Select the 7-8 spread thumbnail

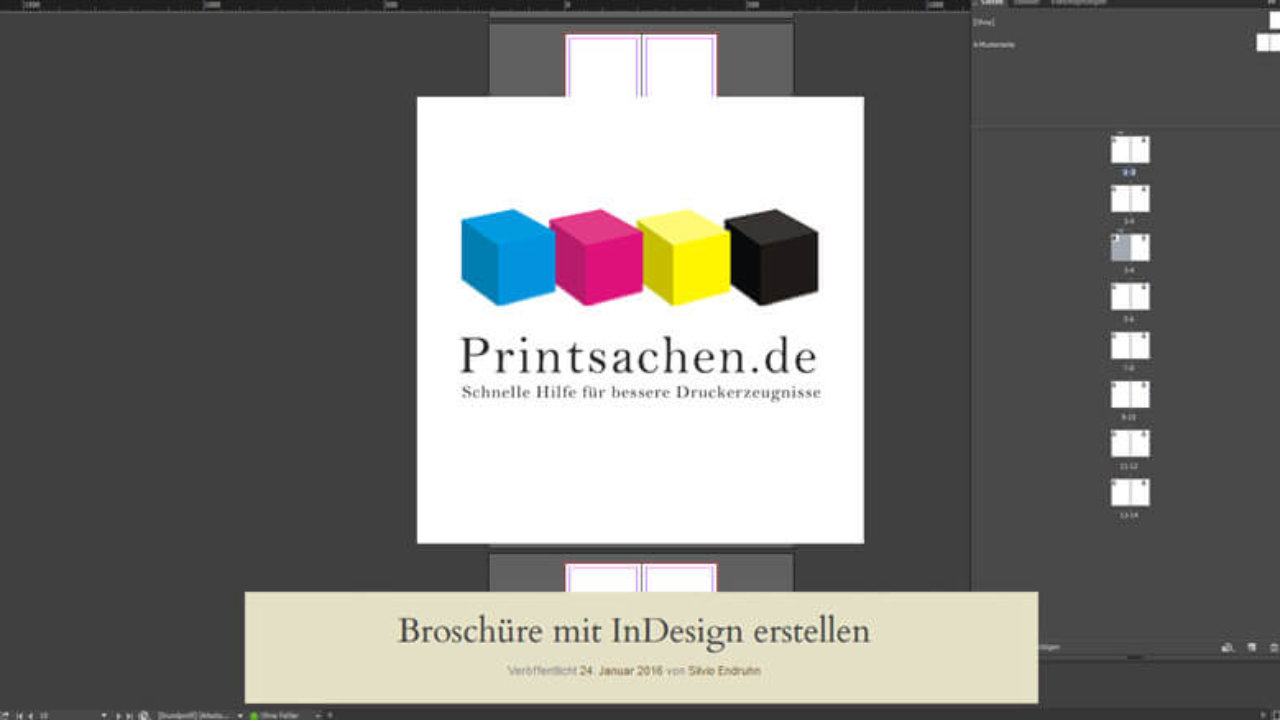(1130, 346)
